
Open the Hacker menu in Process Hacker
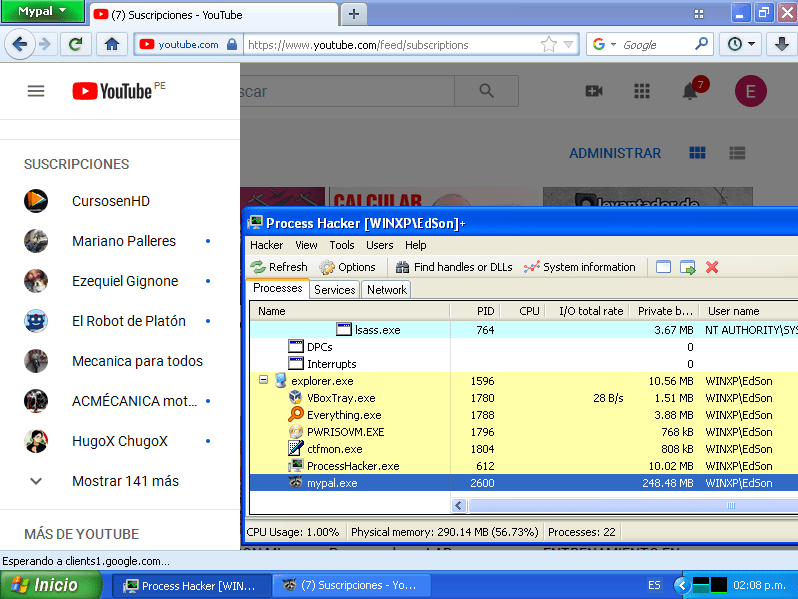pos(266,245)
